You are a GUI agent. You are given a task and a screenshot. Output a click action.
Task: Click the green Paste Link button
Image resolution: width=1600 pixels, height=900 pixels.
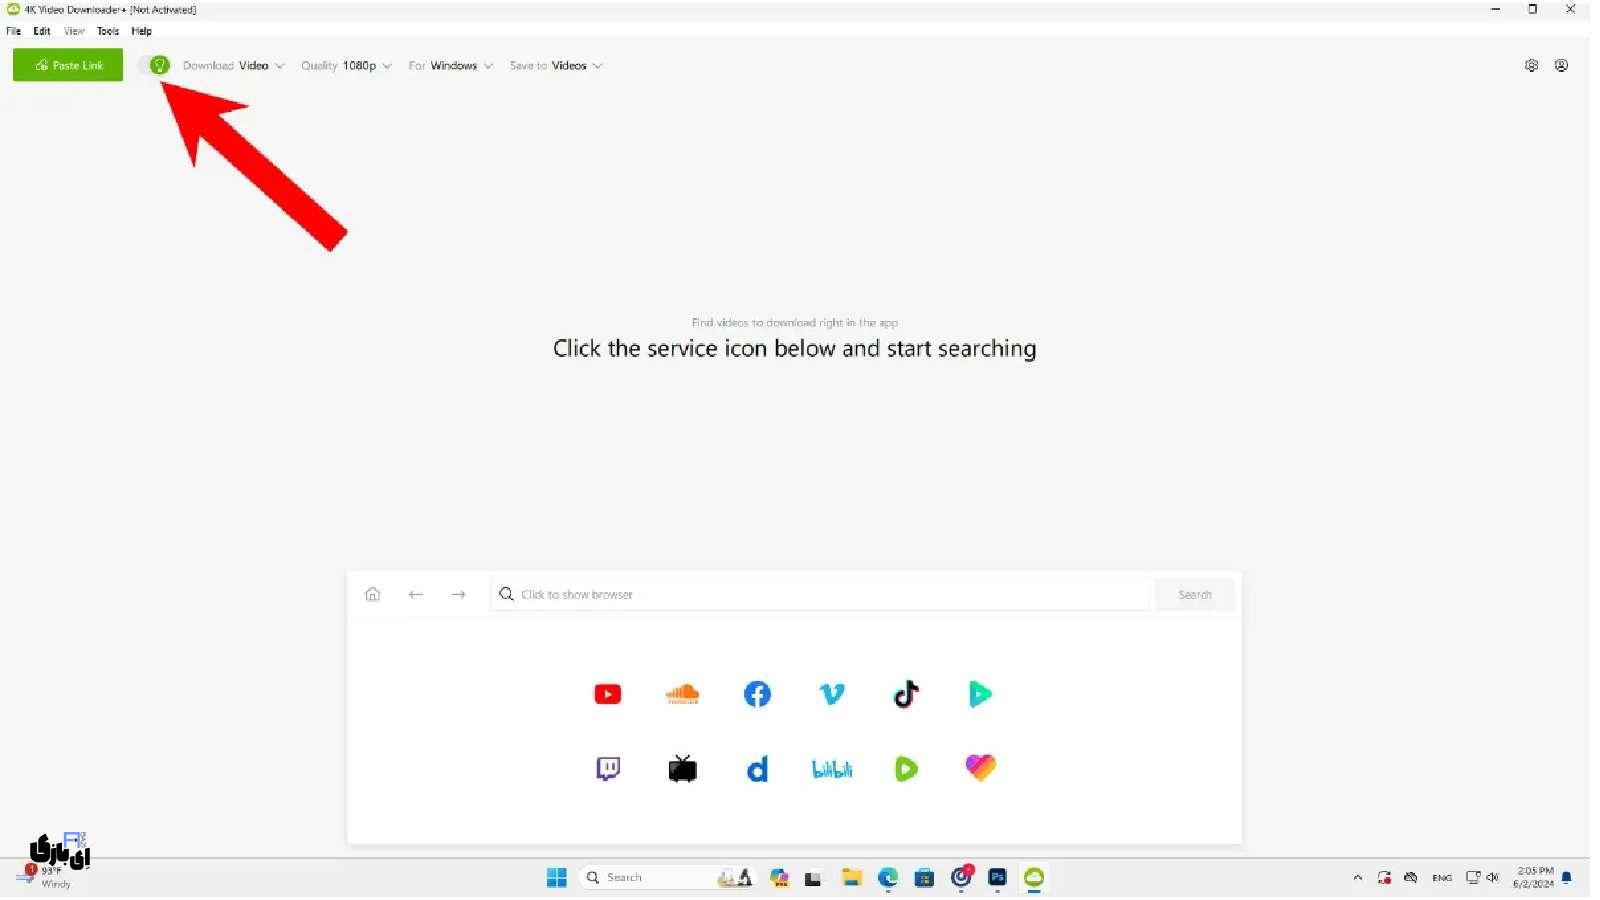point(68,65)
